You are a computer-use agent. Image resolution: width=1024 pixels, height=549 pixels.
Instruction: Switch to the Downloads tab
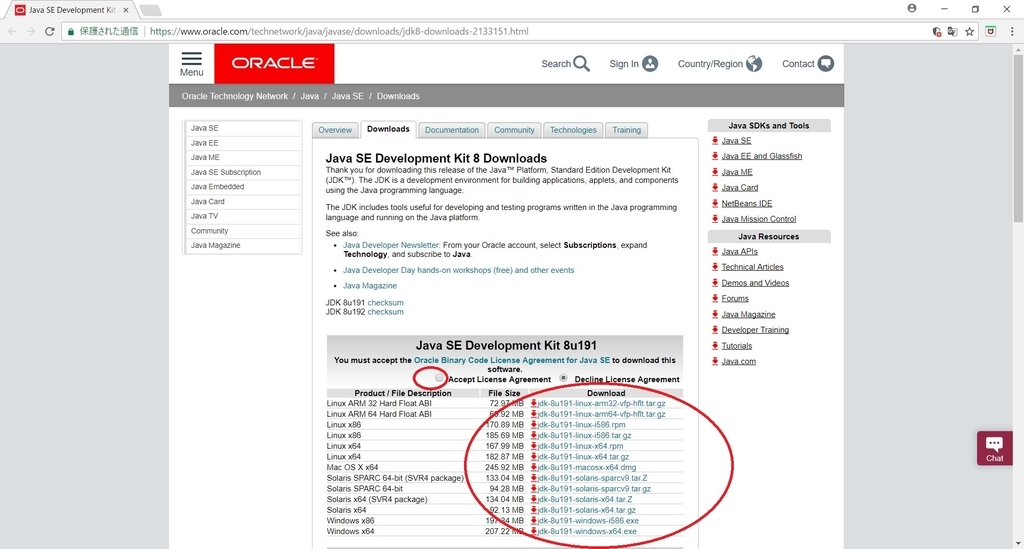click(x=388, y=129)
